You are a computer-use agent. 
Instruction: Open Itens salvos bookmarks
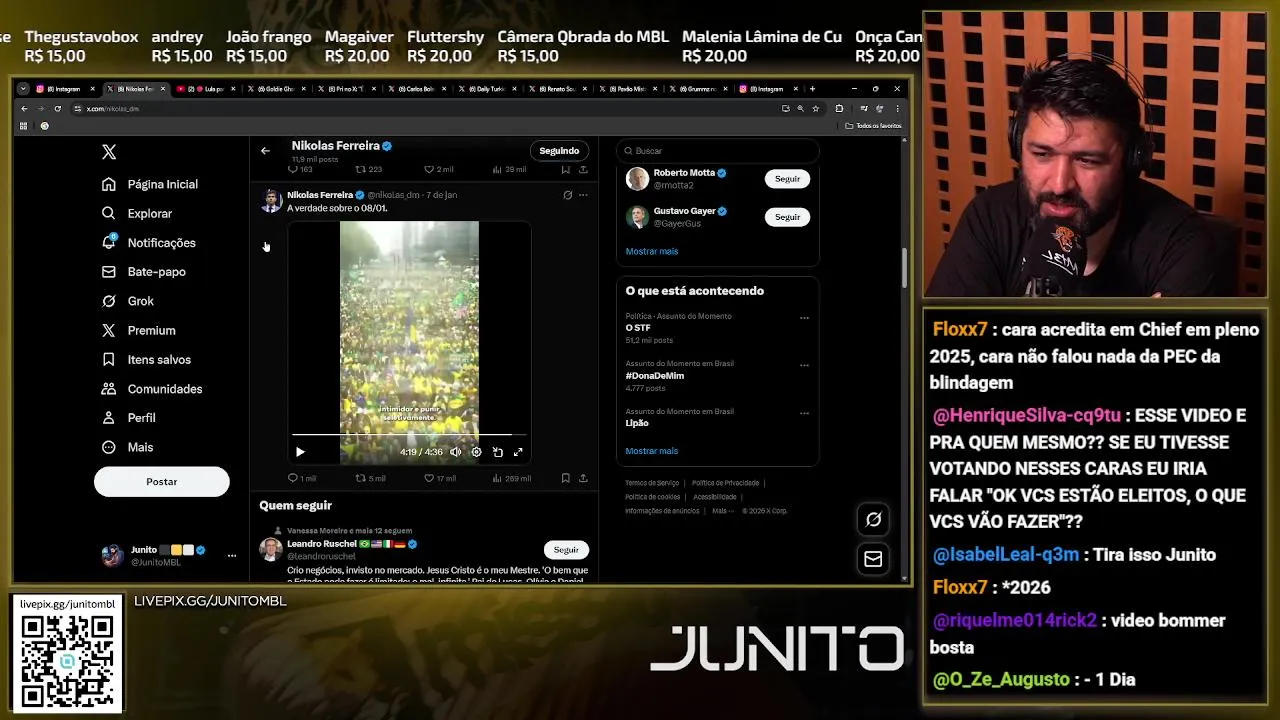[x=146, y=359]
